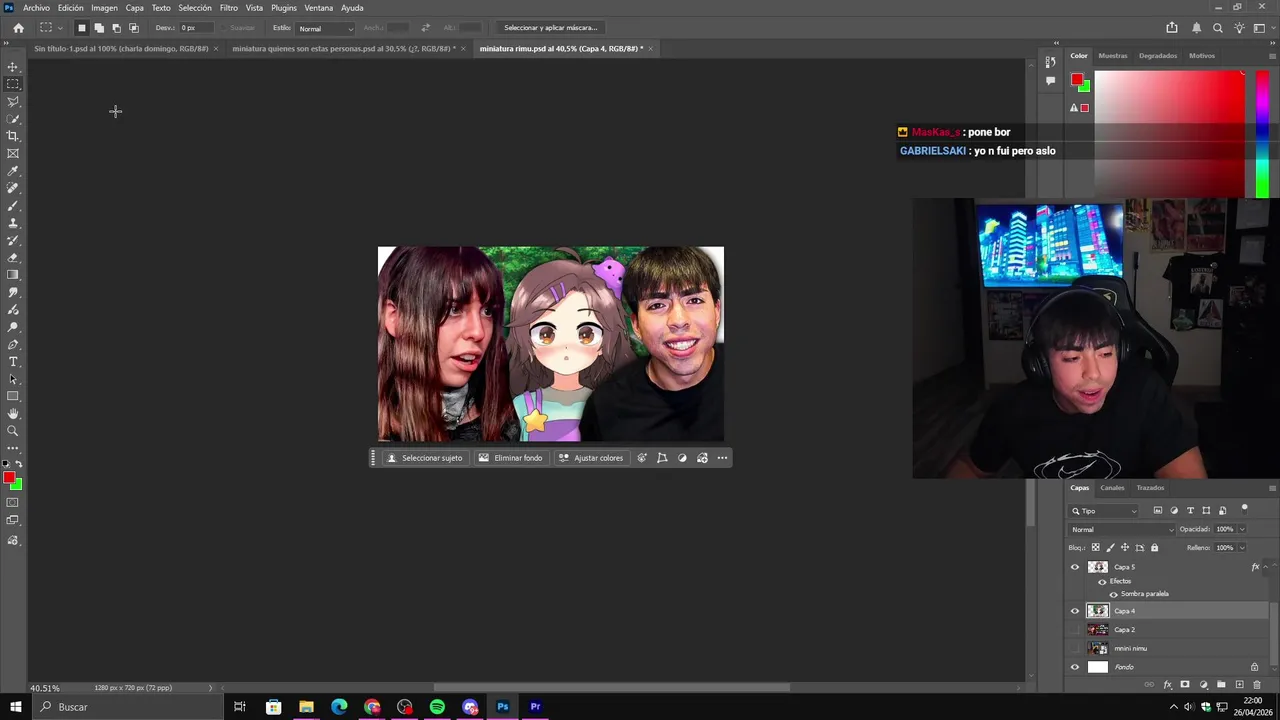Select the Frame tool

pyautogui.click(x=13, y=153)
